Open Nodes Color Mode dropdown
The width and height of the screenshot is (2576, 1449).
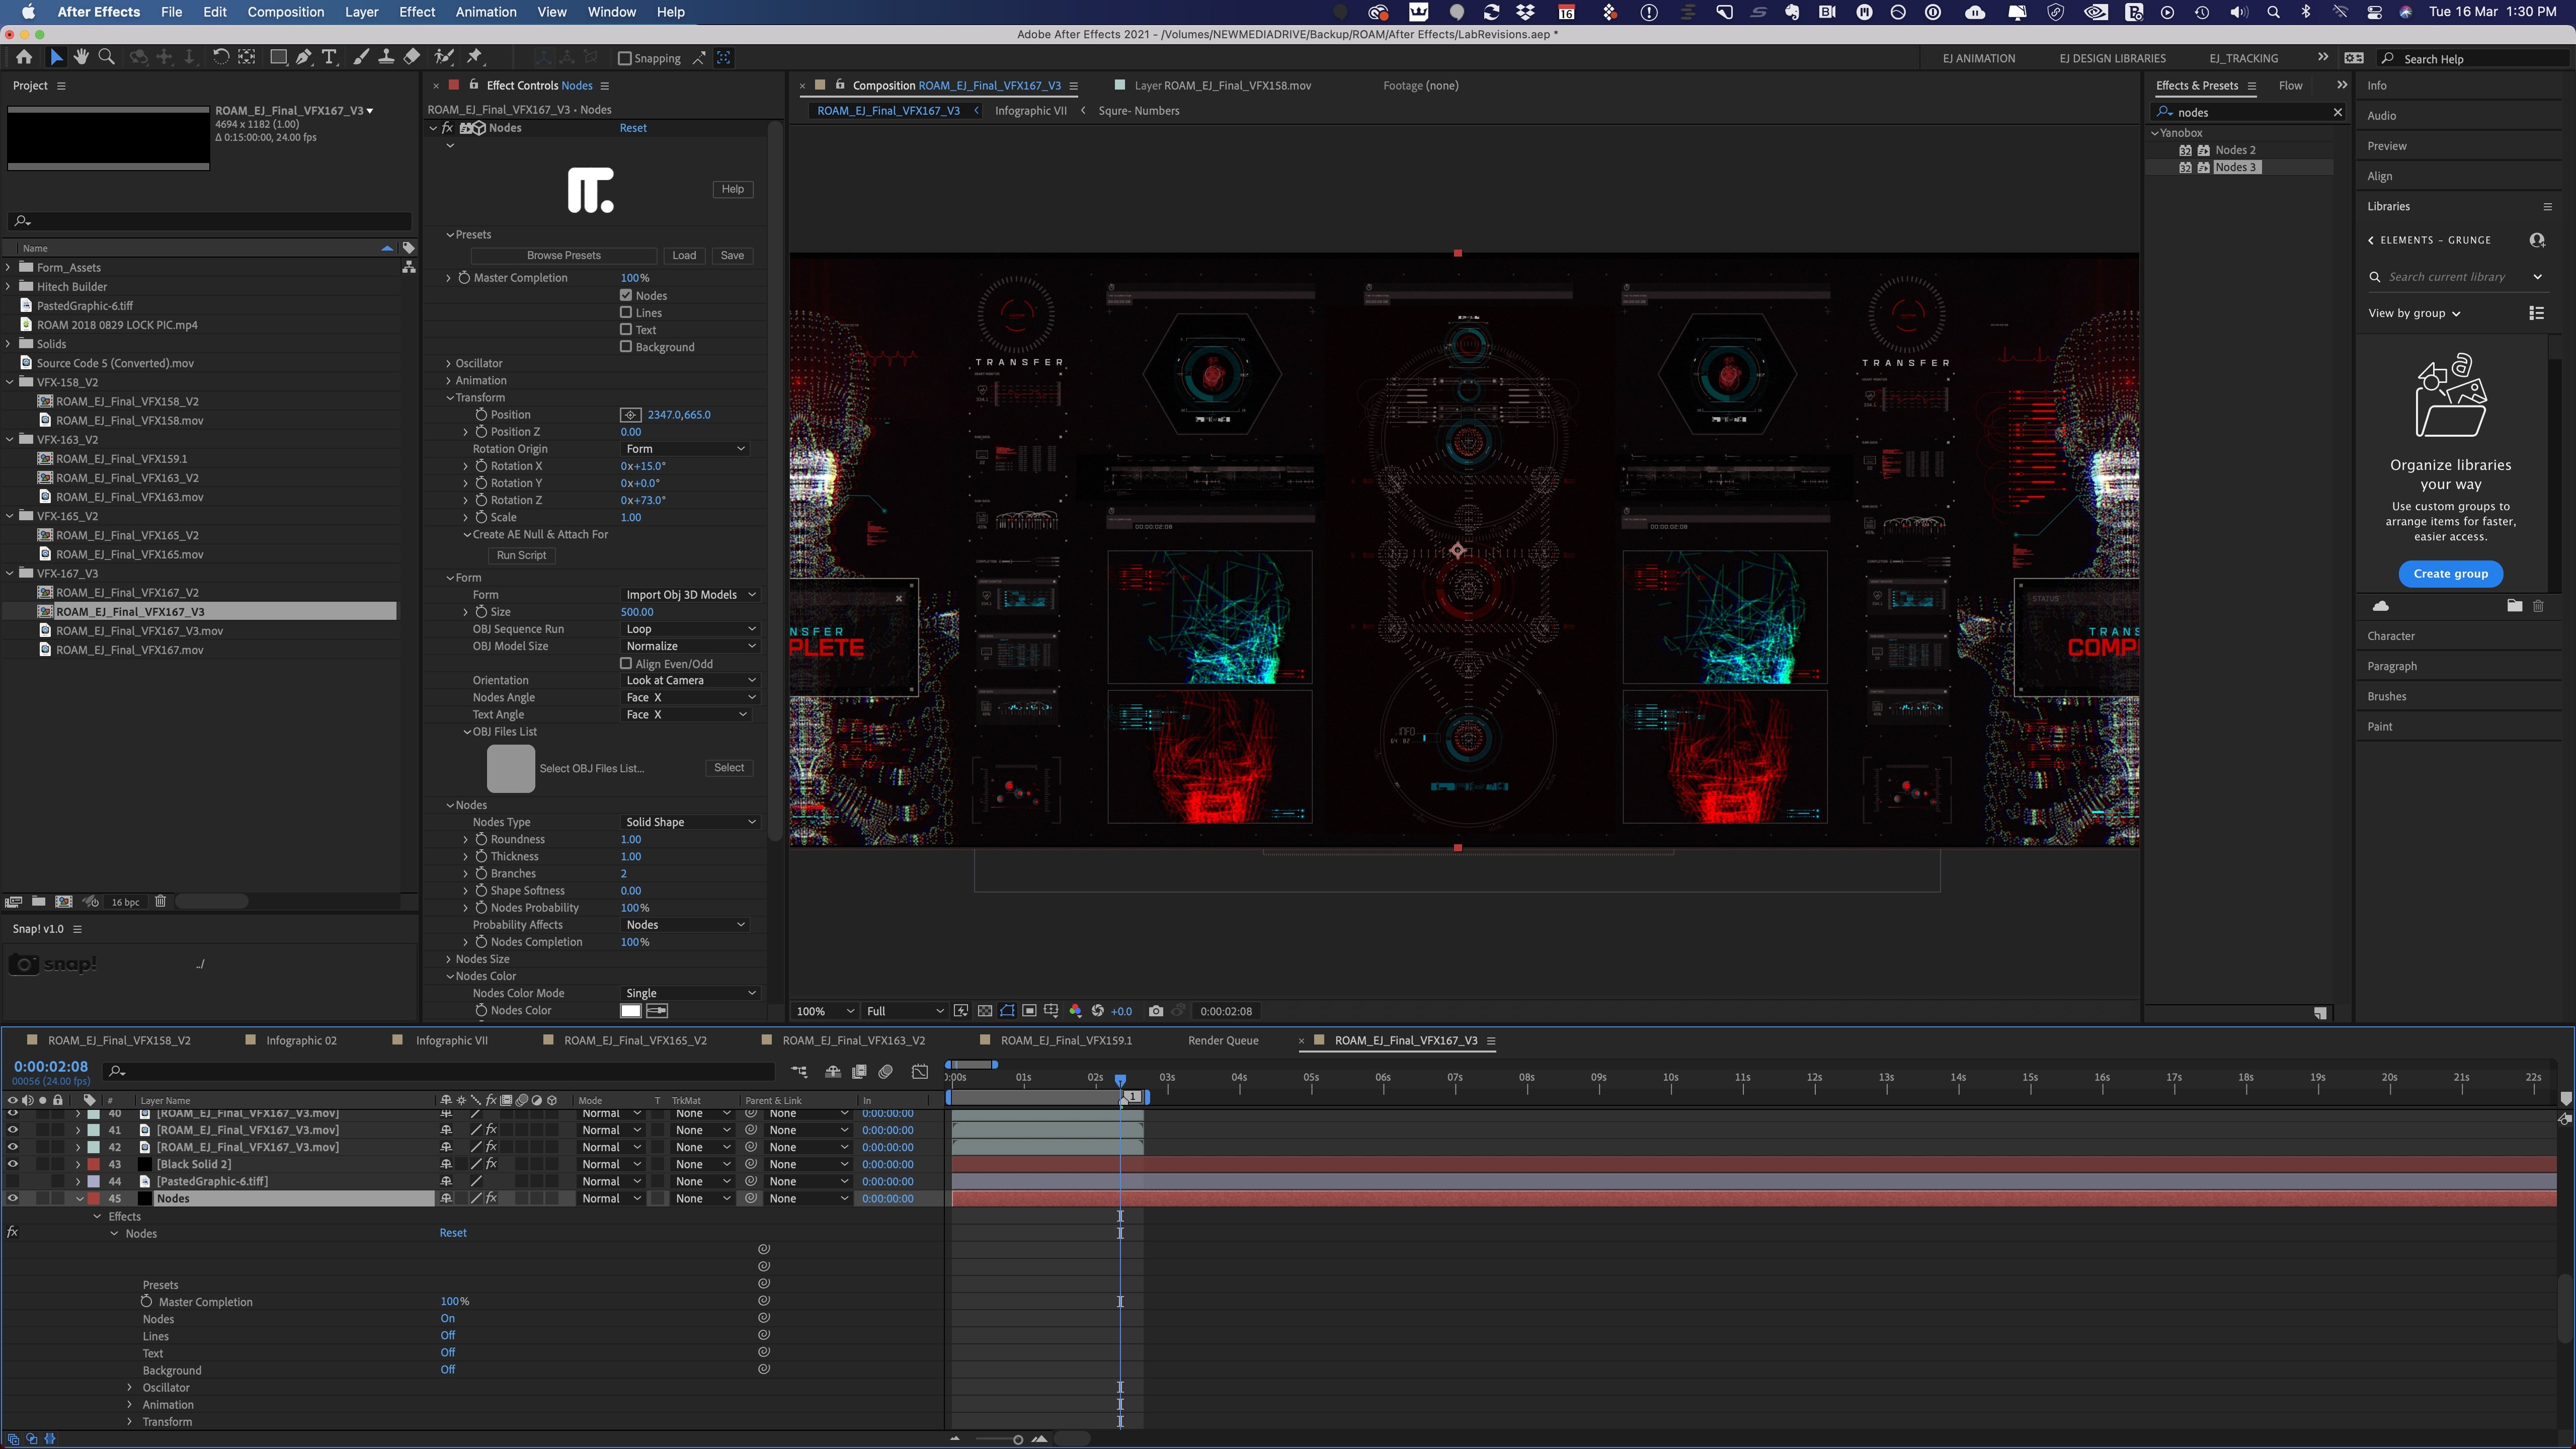point(690,993)
